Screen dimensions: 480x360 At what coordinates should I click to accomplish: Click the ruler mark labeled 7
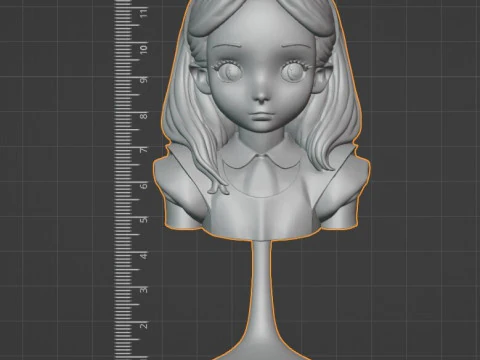(x=144, y=150)
